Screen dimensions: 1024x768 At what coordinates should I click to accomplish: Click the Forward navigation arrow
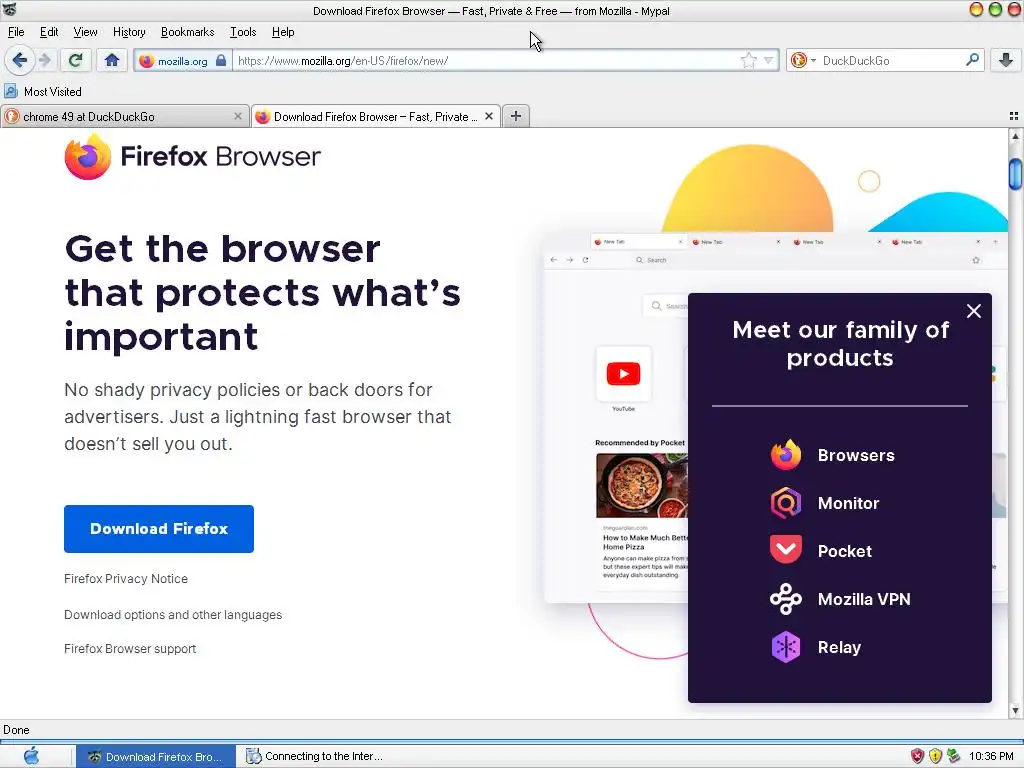(x=45, y=61)
